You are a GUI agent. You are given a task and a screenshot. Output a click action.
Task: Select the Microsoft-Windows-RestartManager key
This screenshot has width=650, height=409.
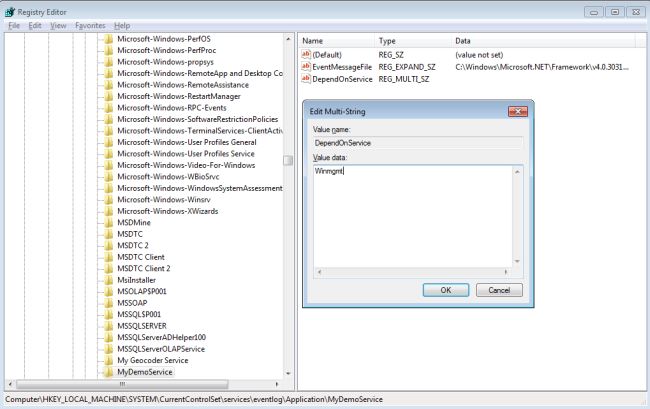[179, 96]
